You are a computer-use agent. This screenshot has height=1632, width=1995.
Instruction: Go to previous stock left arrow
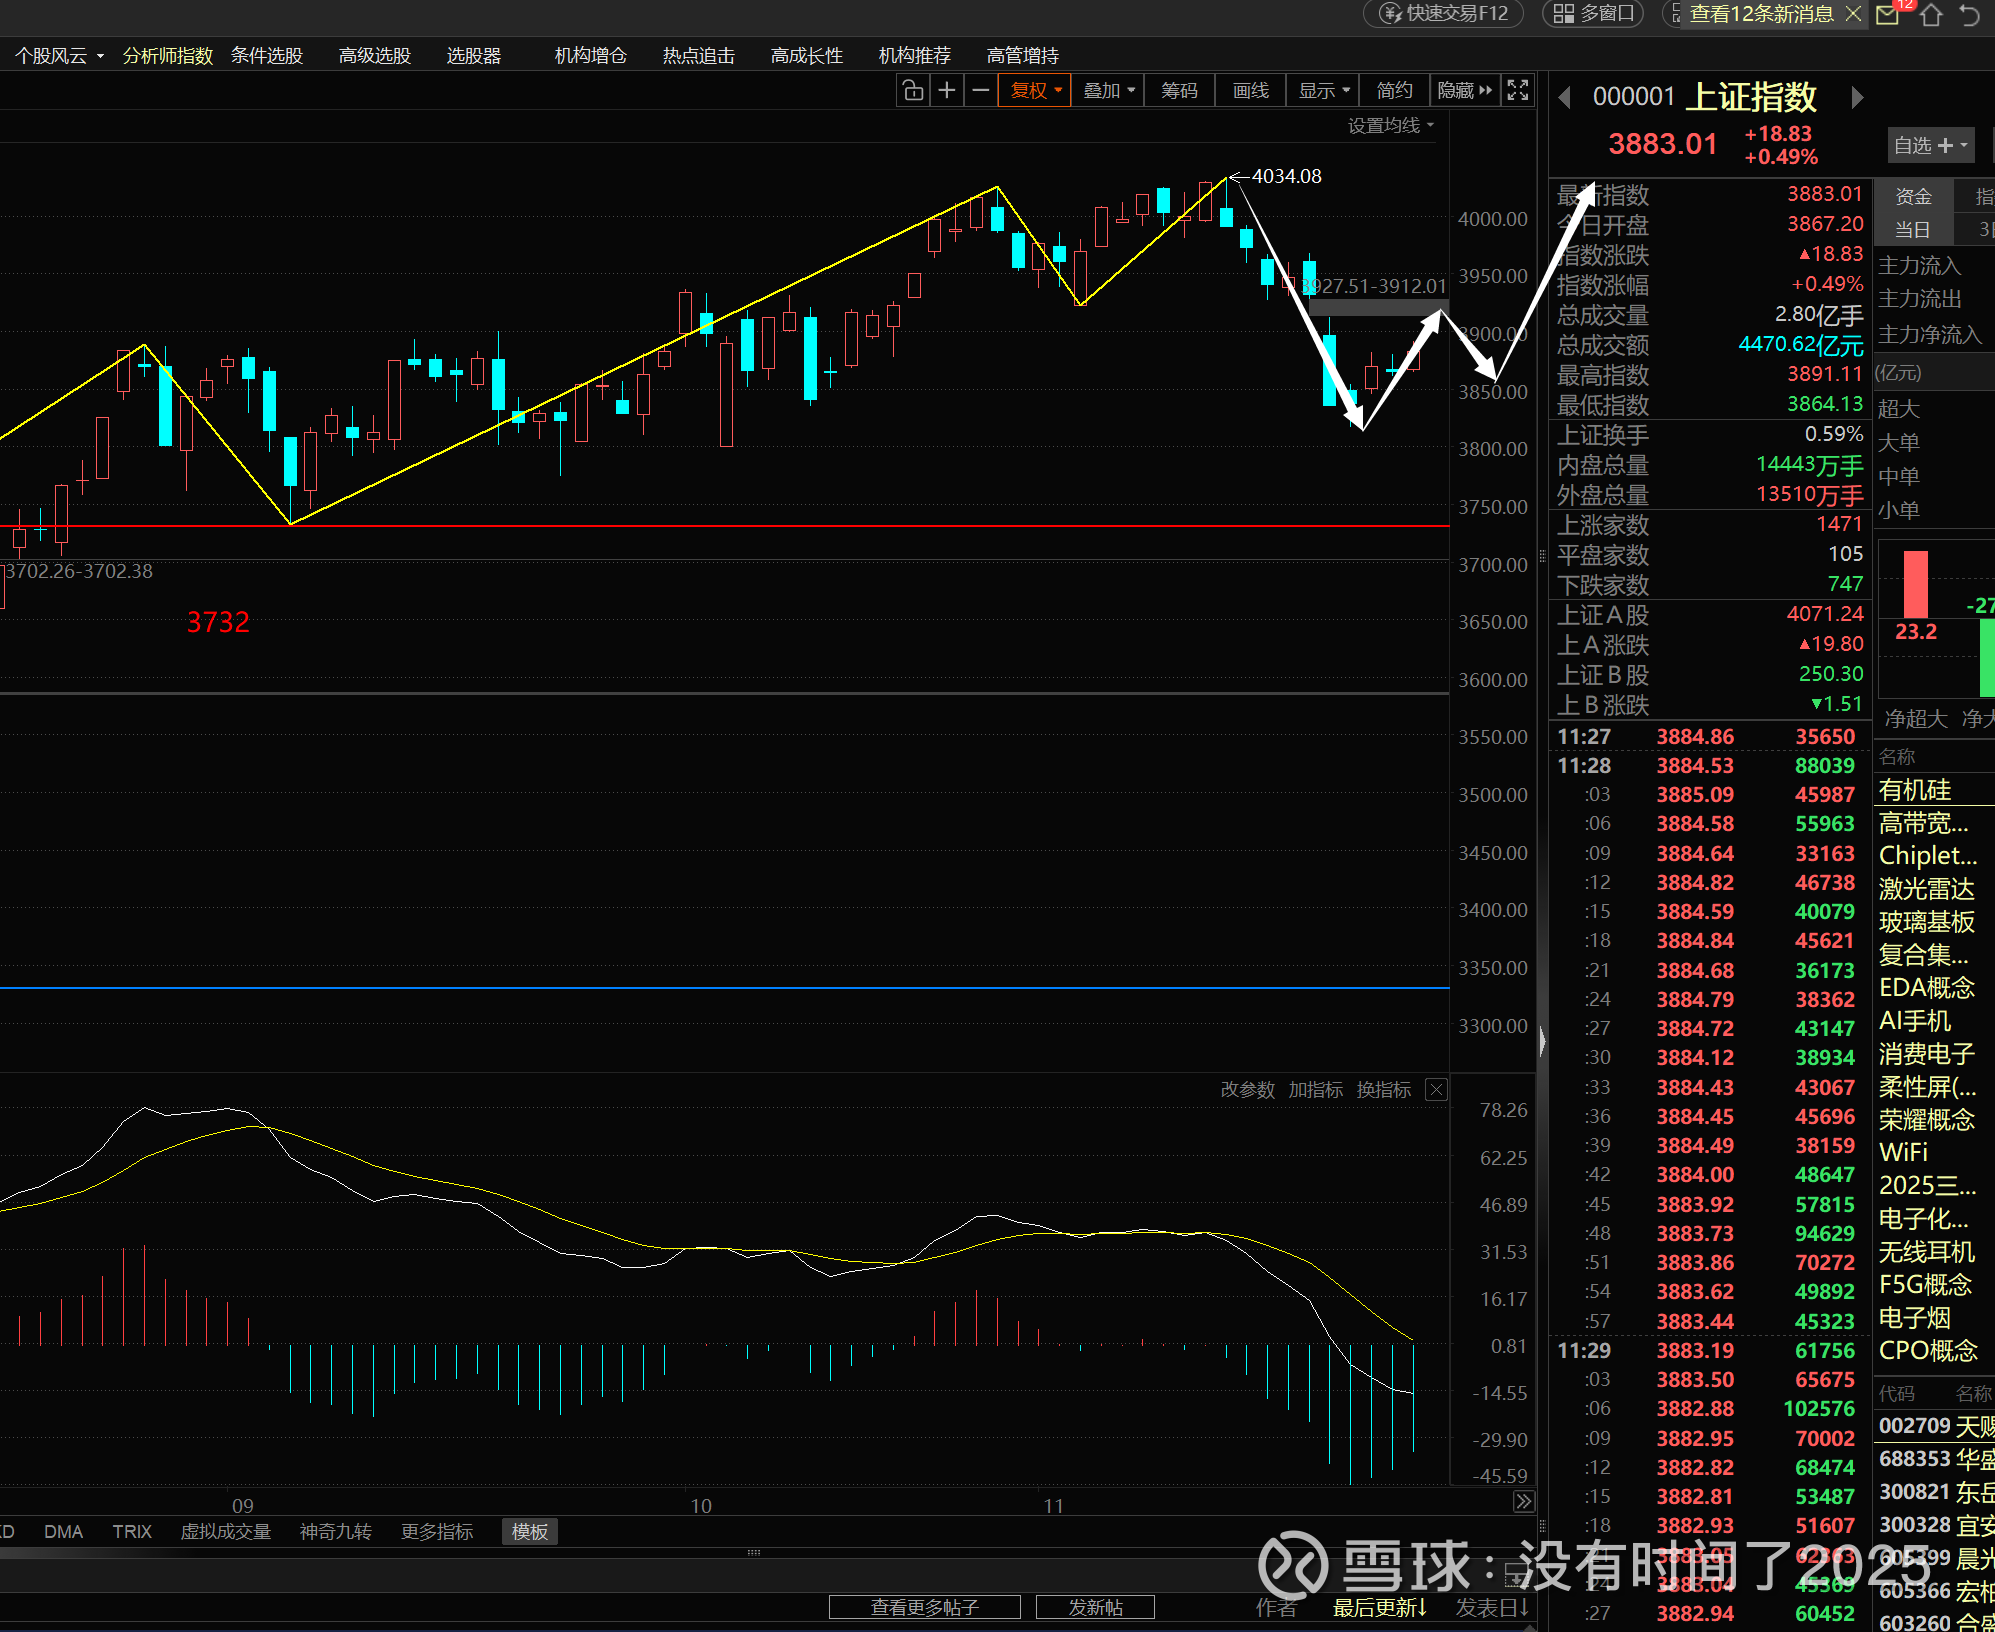[1565, 97]
